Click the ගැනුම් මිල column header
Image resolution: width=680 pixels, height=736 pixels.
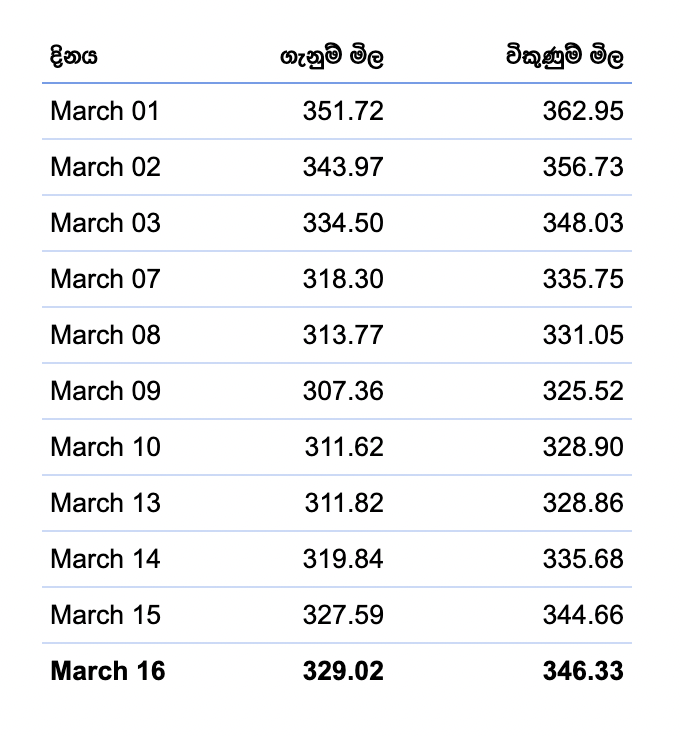point(332,56)
